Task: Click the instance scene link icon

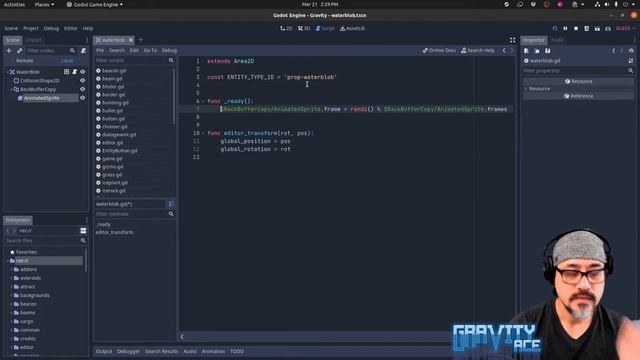Action: (x=20, y=51)
